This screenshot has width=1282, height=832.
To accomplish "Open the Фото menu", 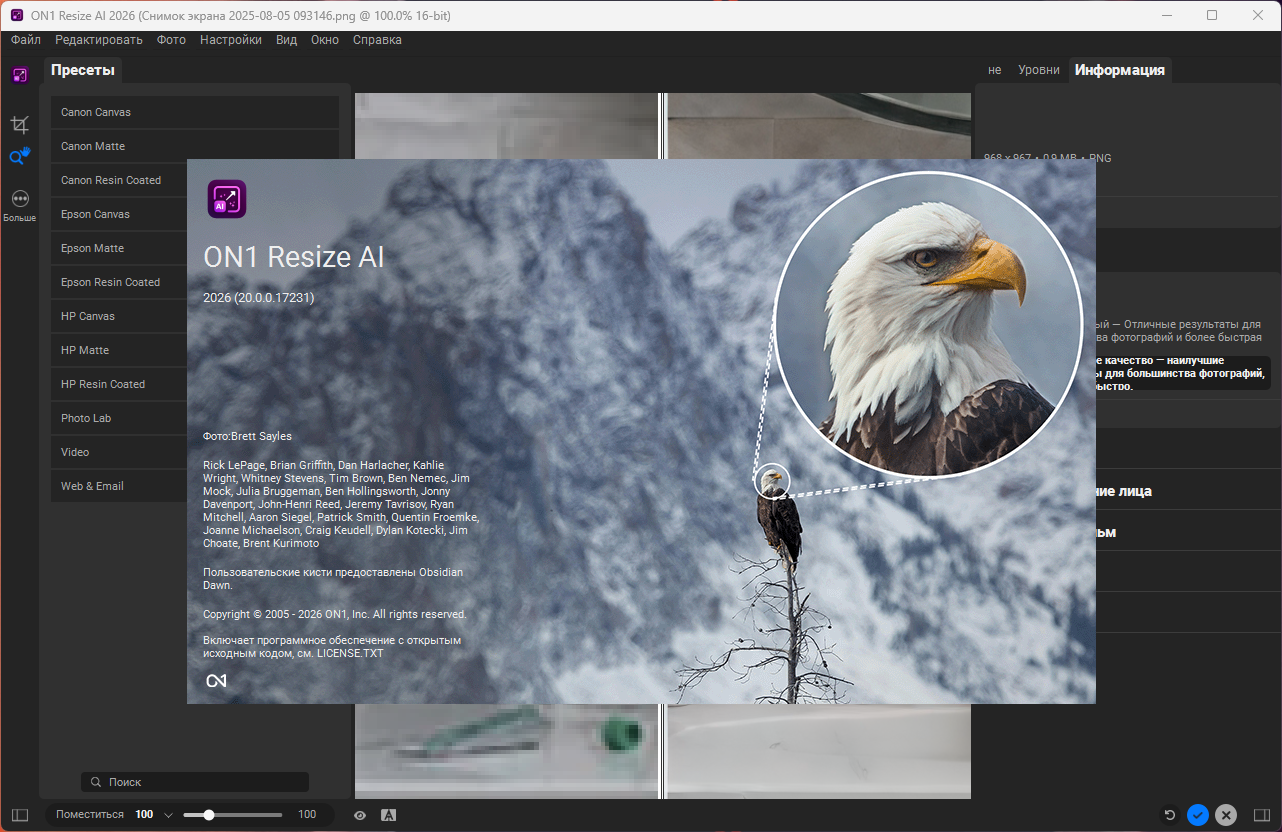I will click(171, 40).
